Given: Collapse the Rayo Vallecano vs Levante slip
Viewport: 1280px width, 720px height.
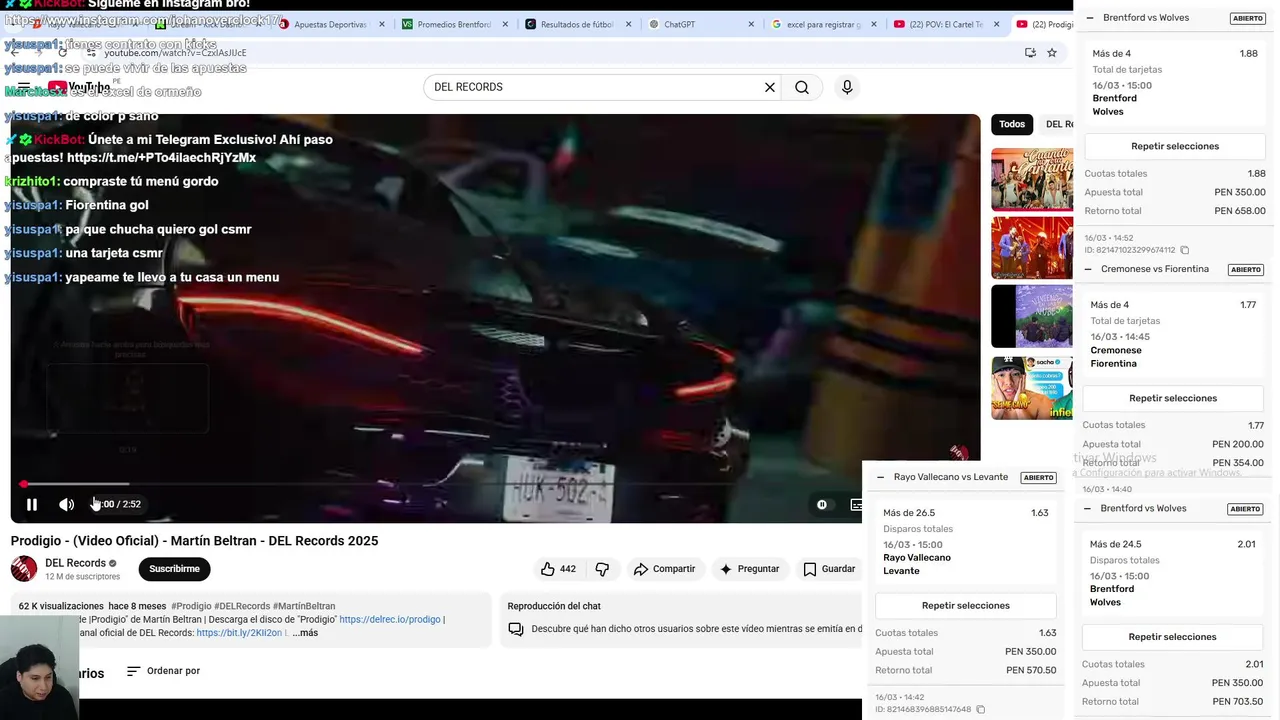Looking at the screenshot, I should click(x=880, y=477).
